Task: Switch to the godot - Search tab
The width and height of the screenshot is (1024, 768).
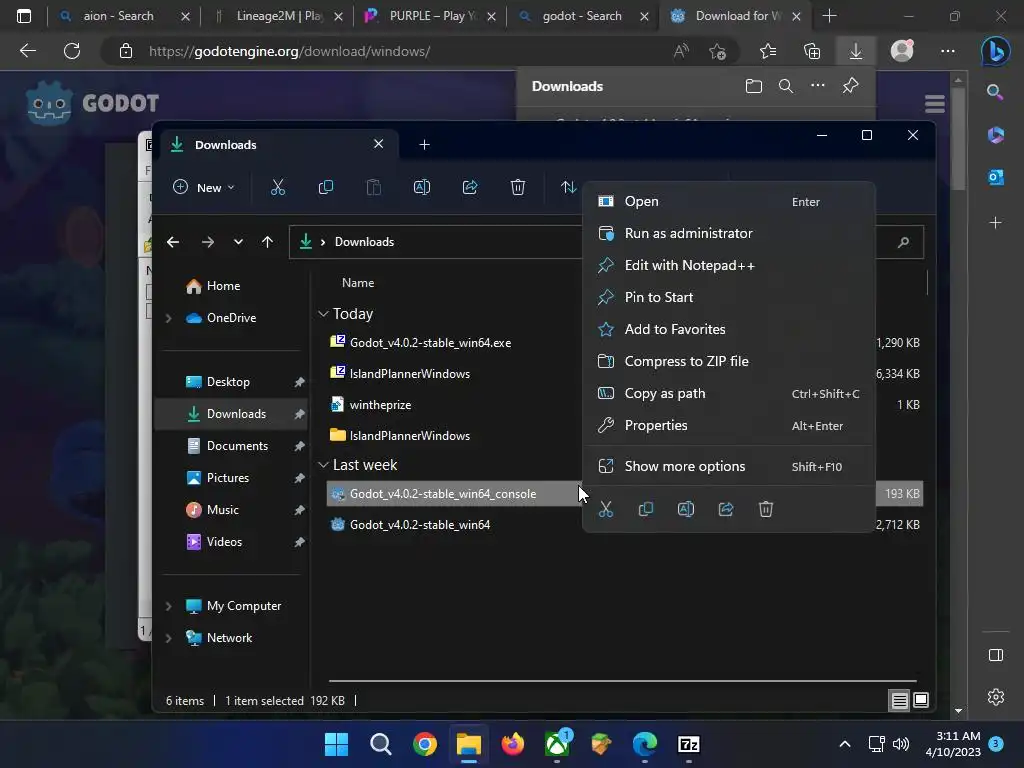Action: [x=582, y=16]
